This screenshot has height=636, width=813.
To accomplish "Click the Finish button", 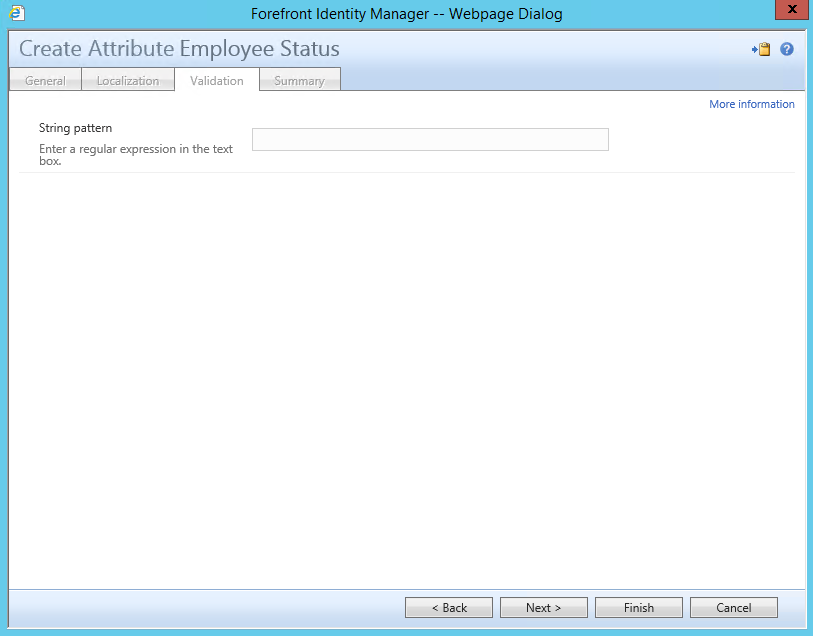I will click(x=639, y=607).
